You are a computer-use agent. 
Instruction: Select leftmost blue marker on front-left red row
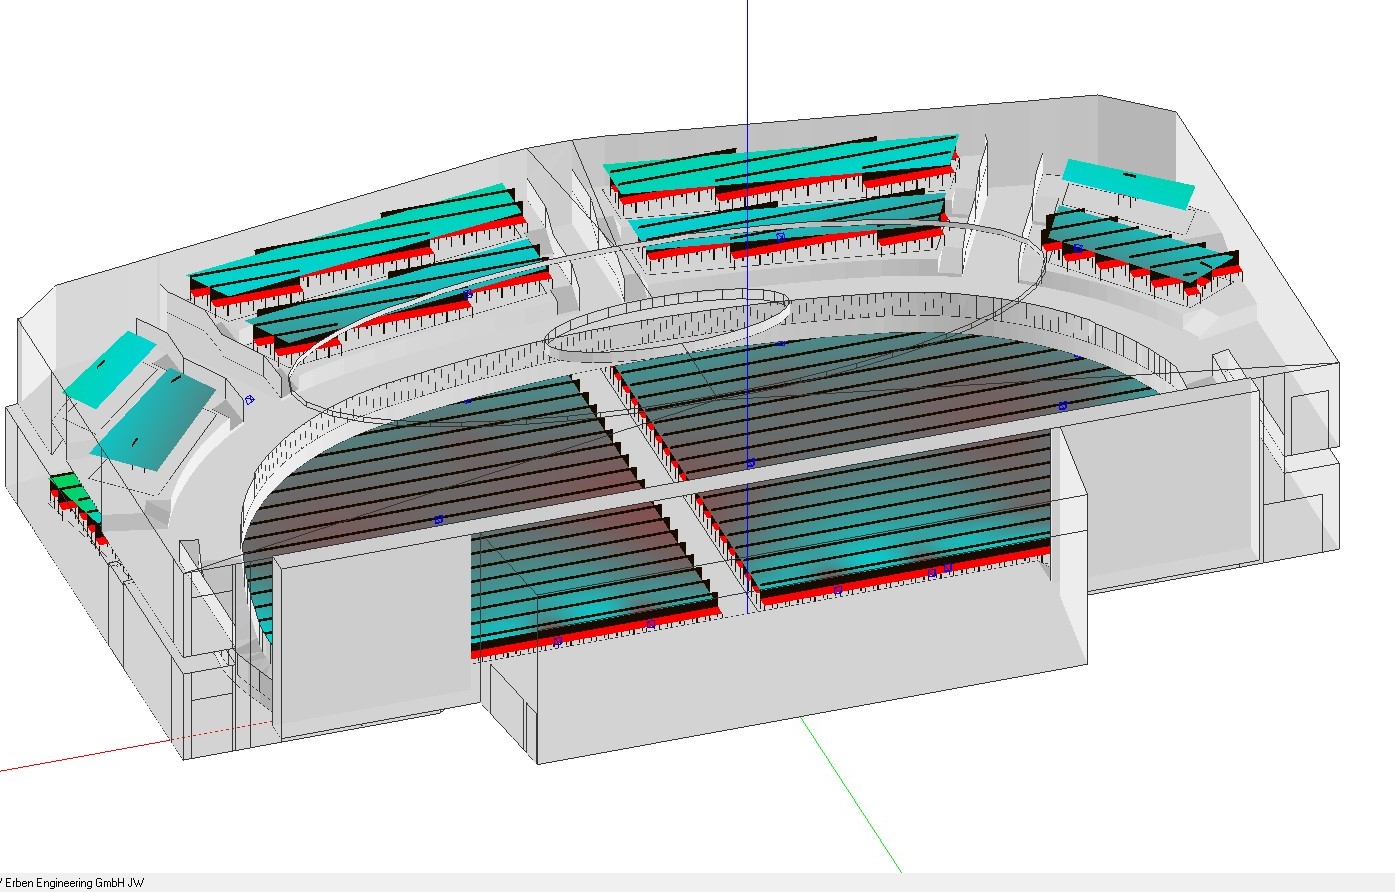[557, 641]
